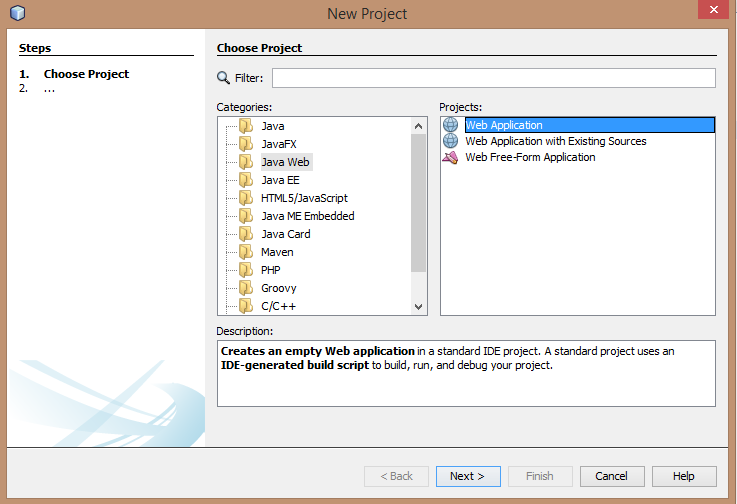Select the Maven category
737x504 pixels.
[277, 252]
